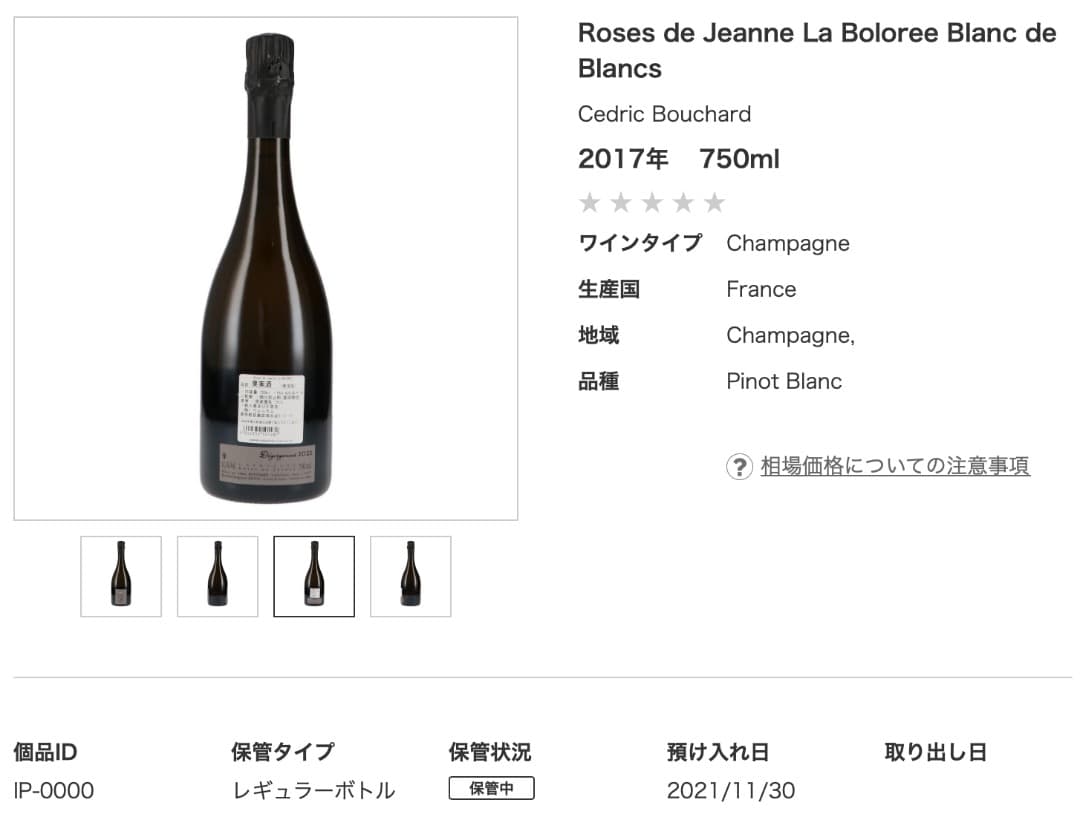Click the Cedric Bouchard producer name
Screen dimensions: 1080x837
[664, 114]
